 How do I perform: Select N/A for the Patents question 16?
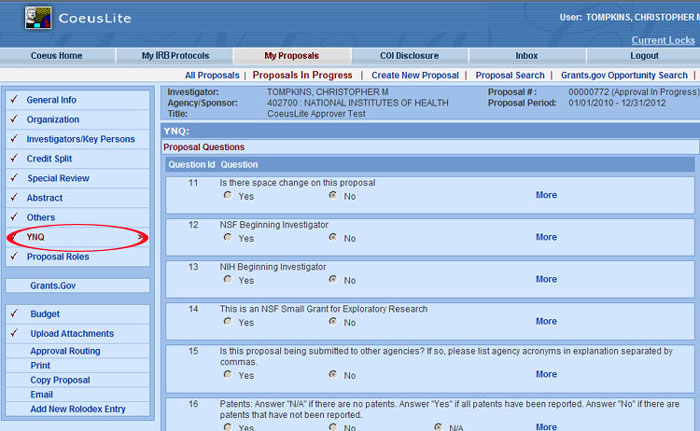point(438,427)
